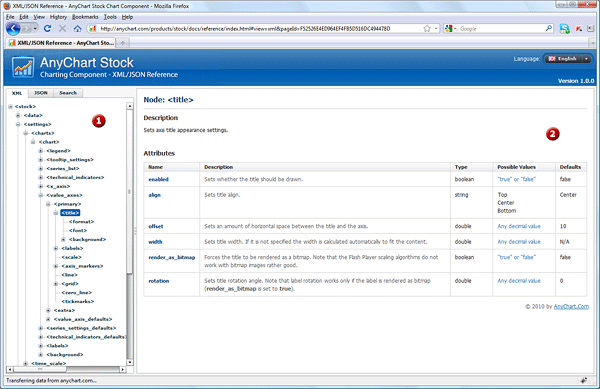600x389 pixels.
Task: Select the <font> tree item
Action: tap(78, 230)
